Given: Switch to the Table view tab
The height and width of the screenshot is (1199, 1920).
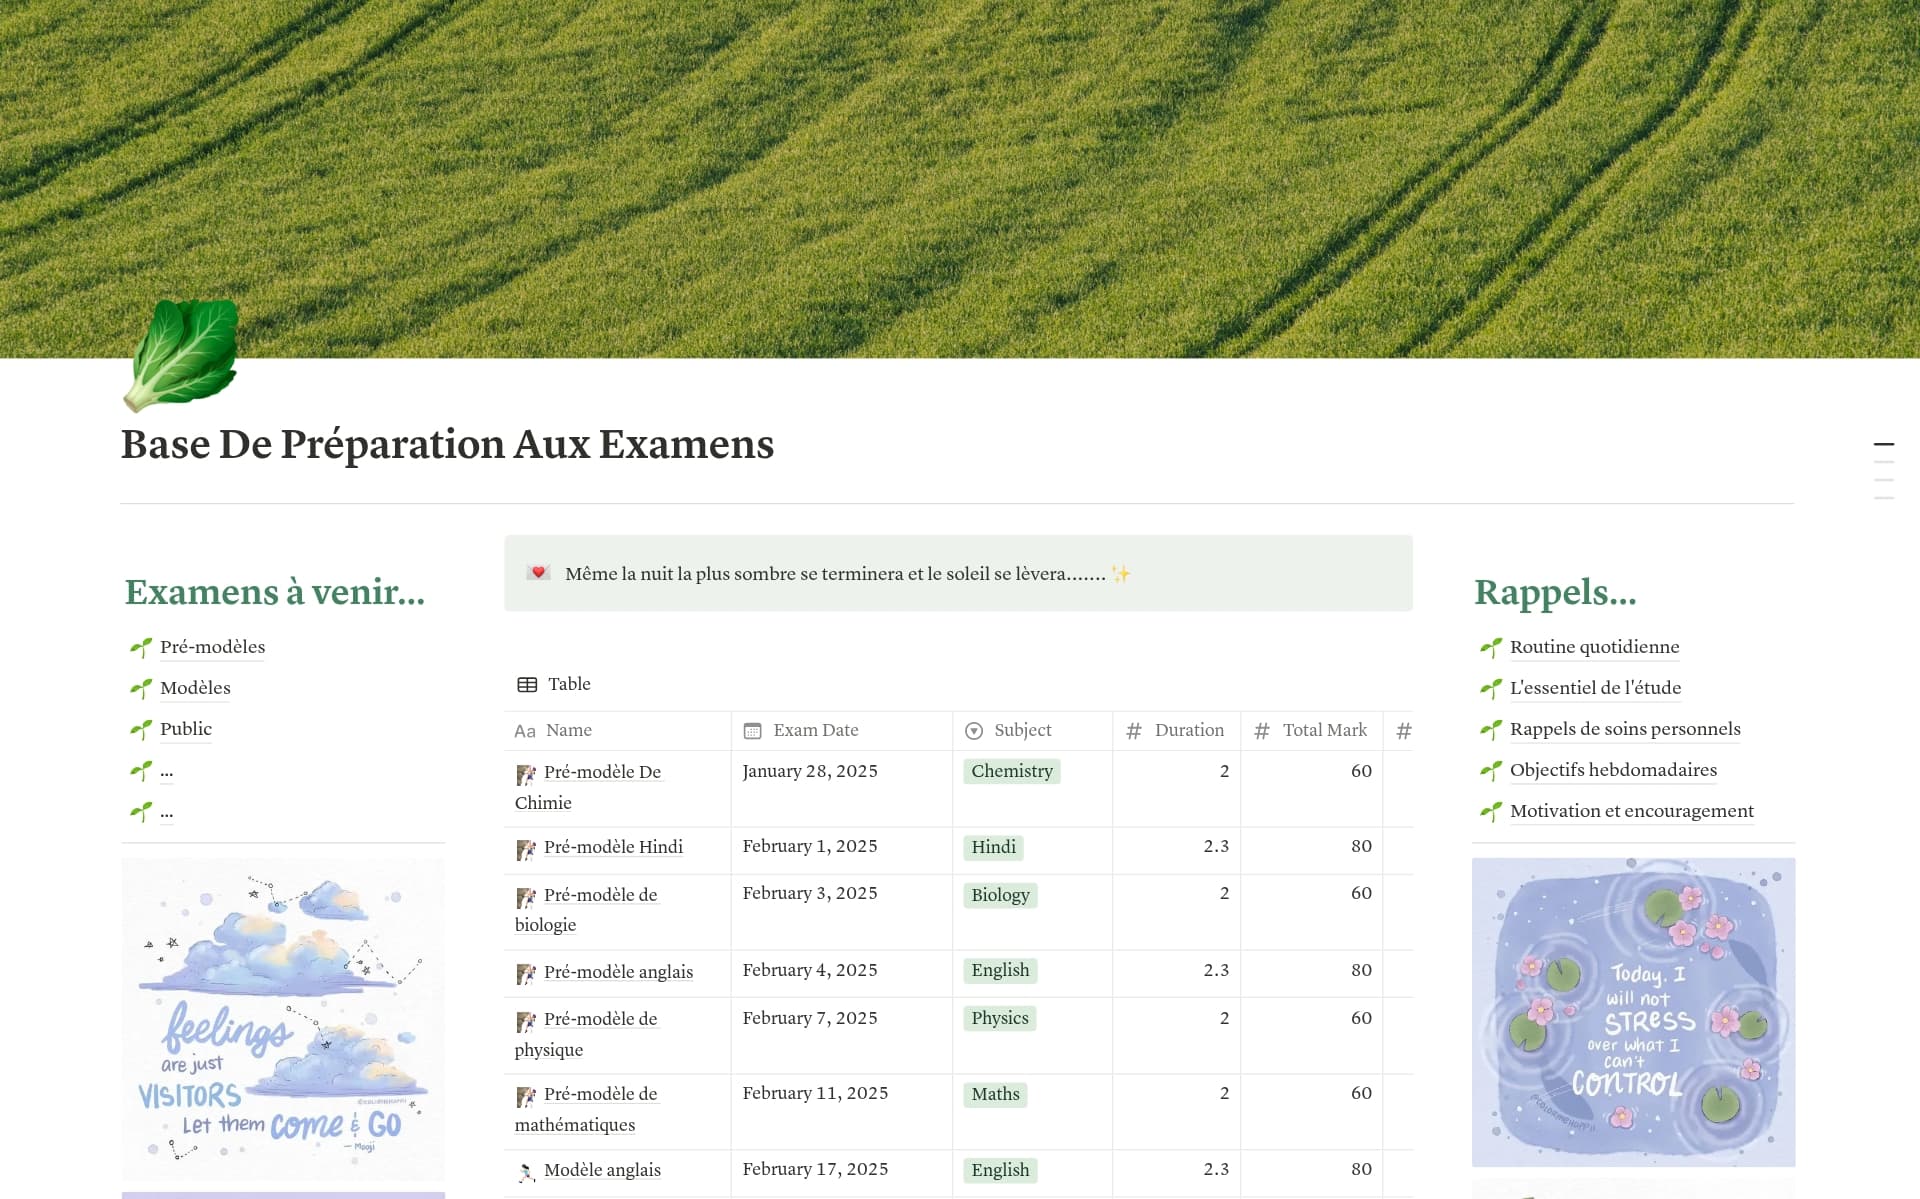Looking at the screenshot, I should tap(568, 684).
